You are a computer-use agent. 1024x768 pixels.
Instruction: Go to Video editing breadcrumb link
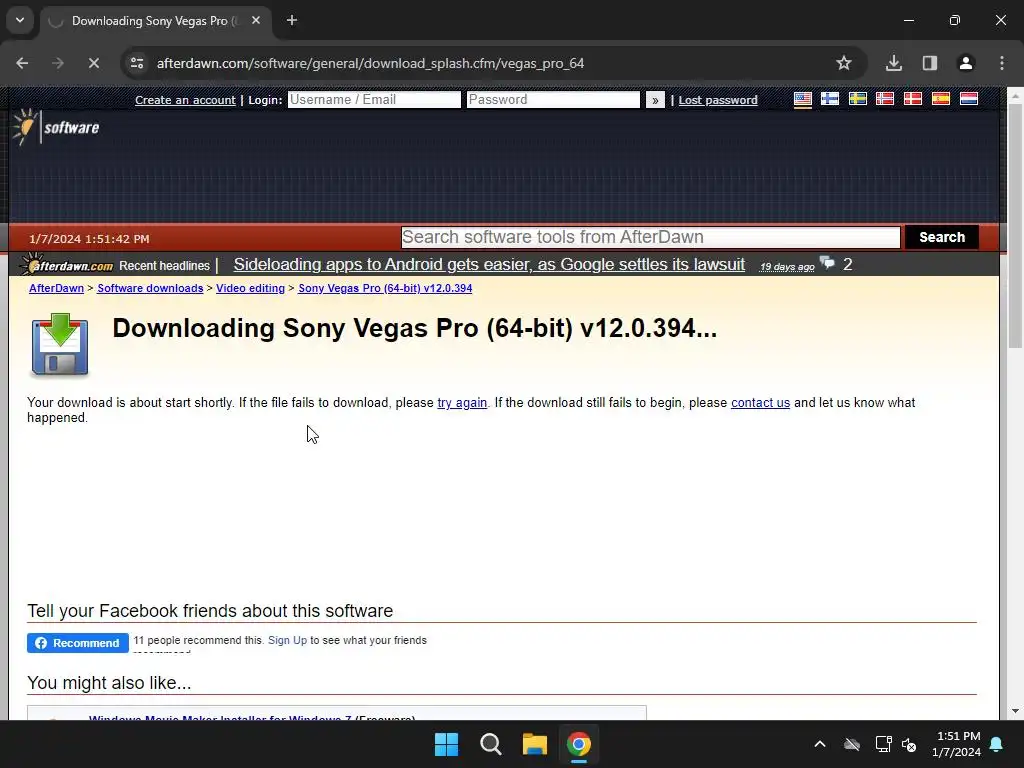(x=250, y=288)
